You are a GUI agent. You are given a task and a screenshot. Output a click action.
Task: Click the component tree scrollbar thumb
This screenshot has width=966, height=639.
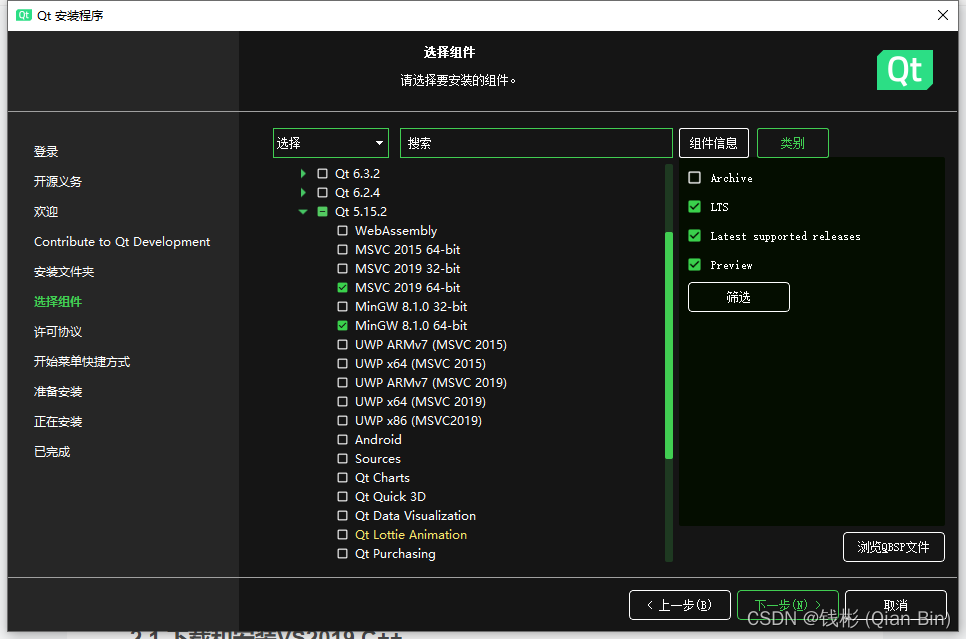(669, 345)
